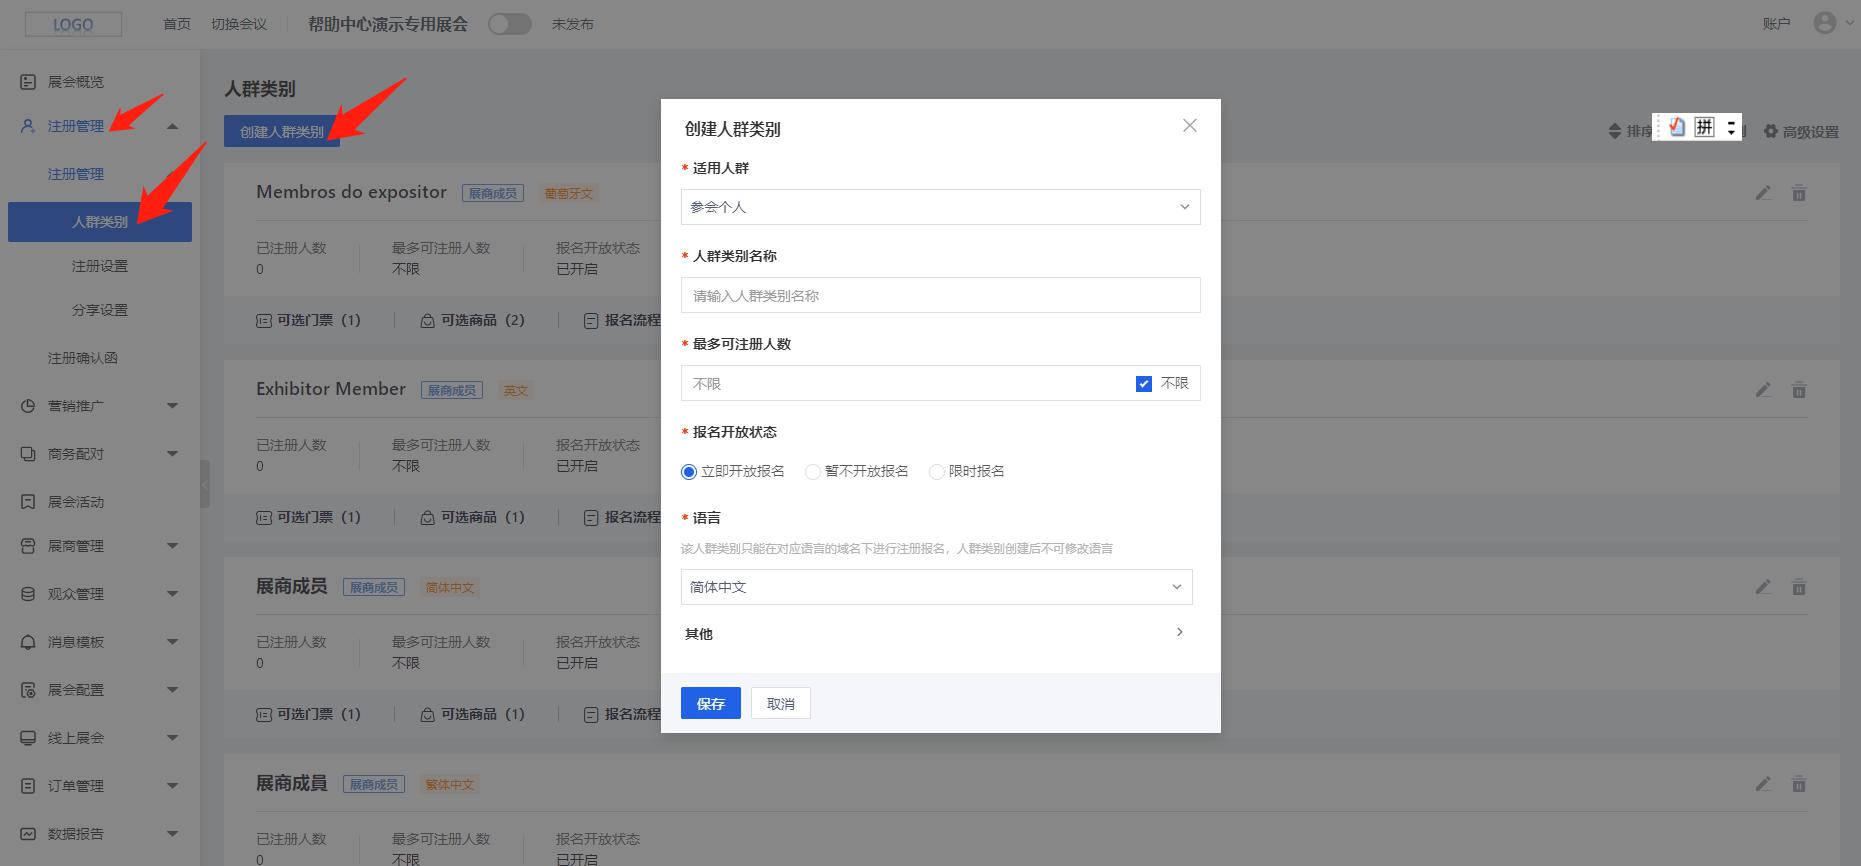The image size is (1861, 866).
Task: Open 注册设置 in the sidebar
Action: tap(100, 266)
